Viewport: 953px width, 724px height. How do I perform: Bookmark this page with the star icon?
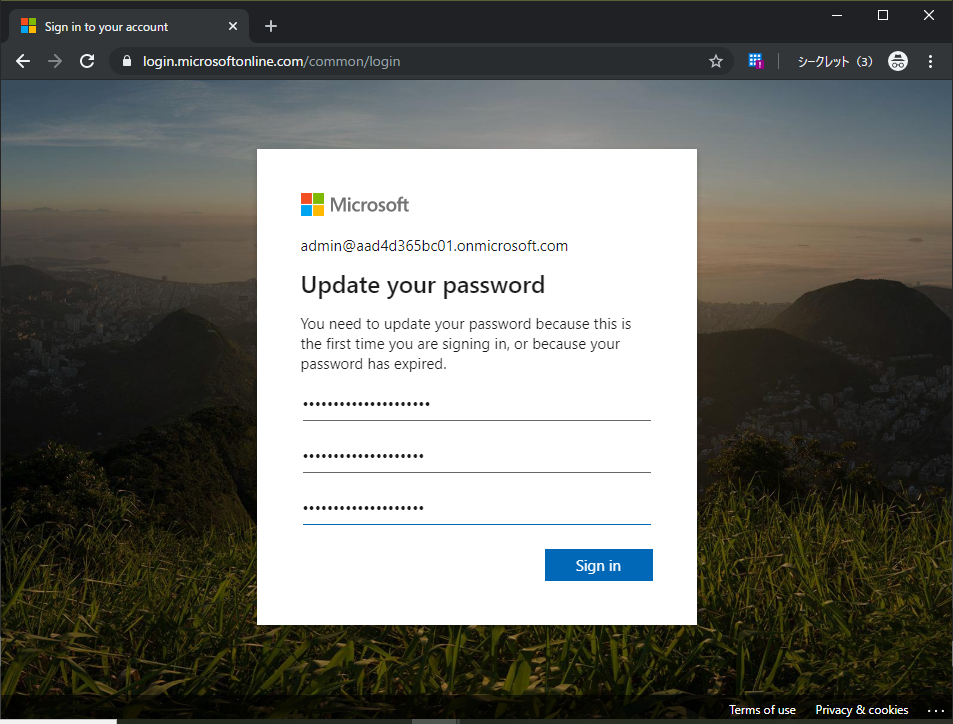pos(715,61)
